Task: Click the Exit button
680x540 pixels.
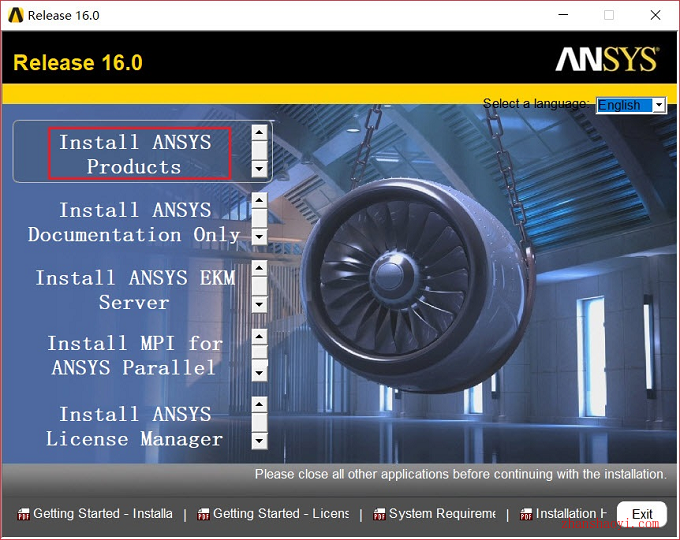Action: [642, 514]
